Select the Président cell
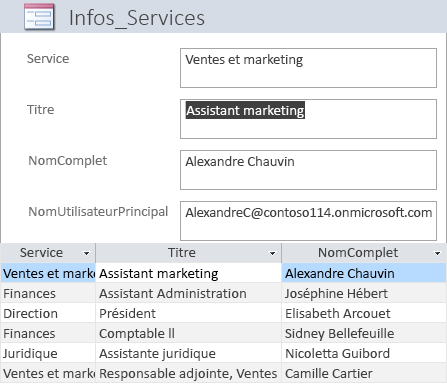 189,313
